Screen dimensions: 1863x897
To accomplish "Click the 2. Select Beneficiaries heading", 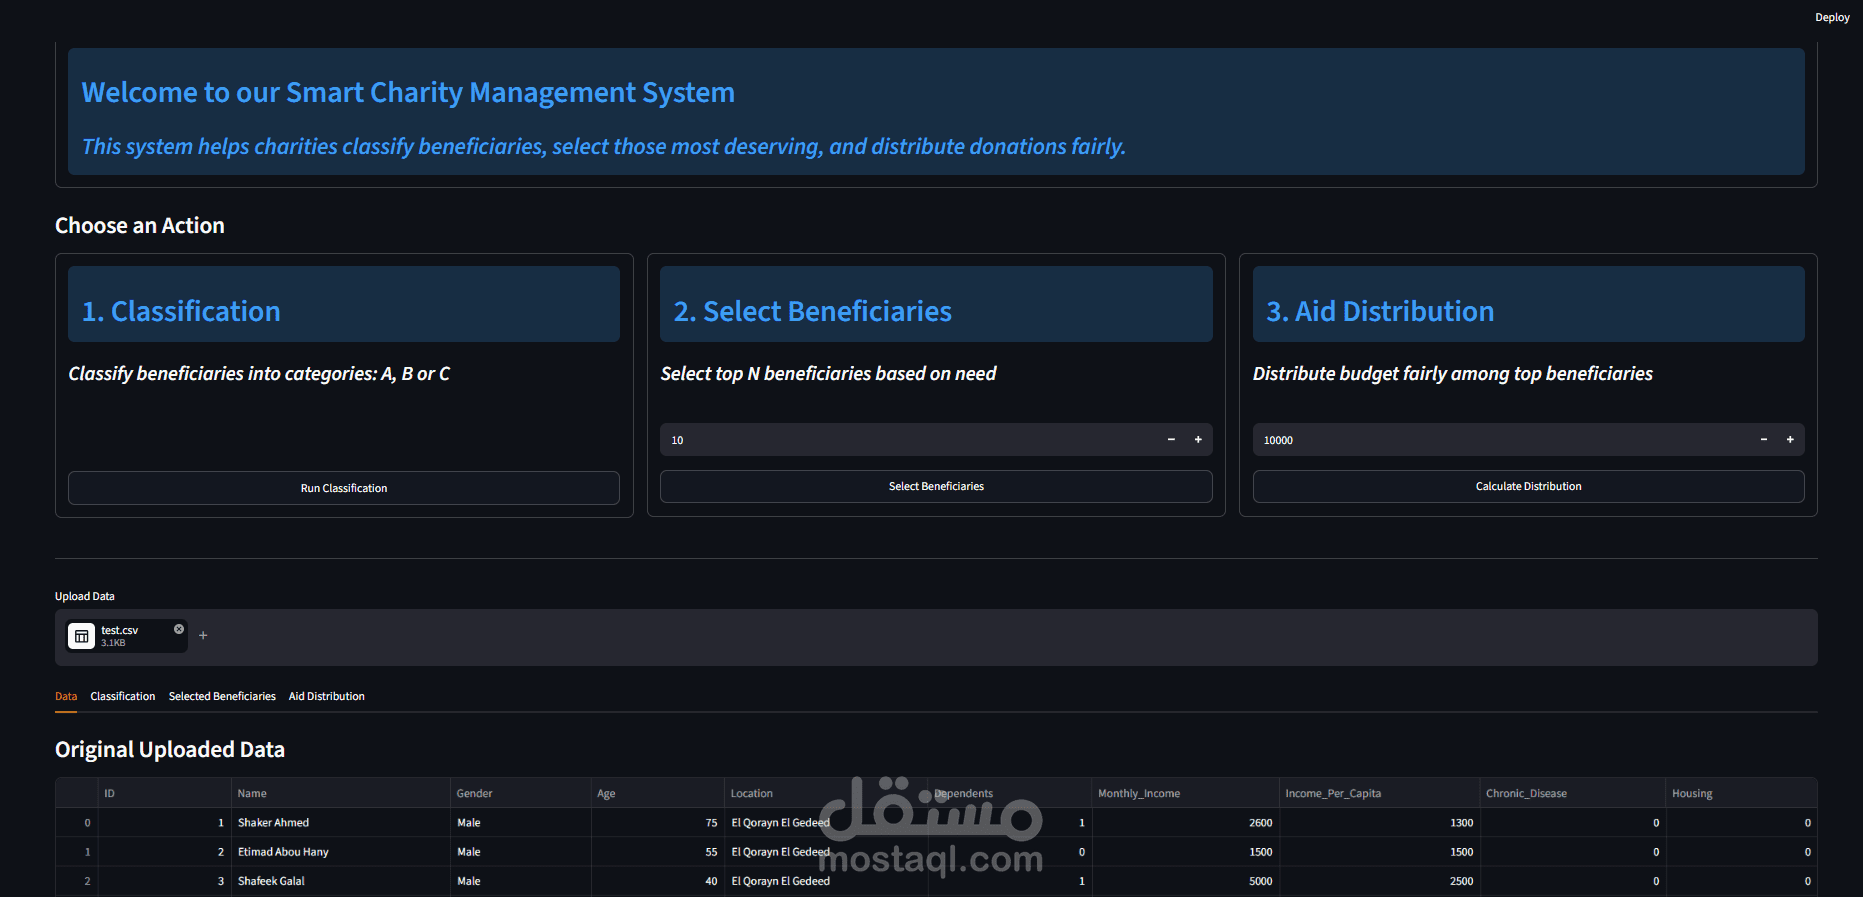I will tap(813, 311).
